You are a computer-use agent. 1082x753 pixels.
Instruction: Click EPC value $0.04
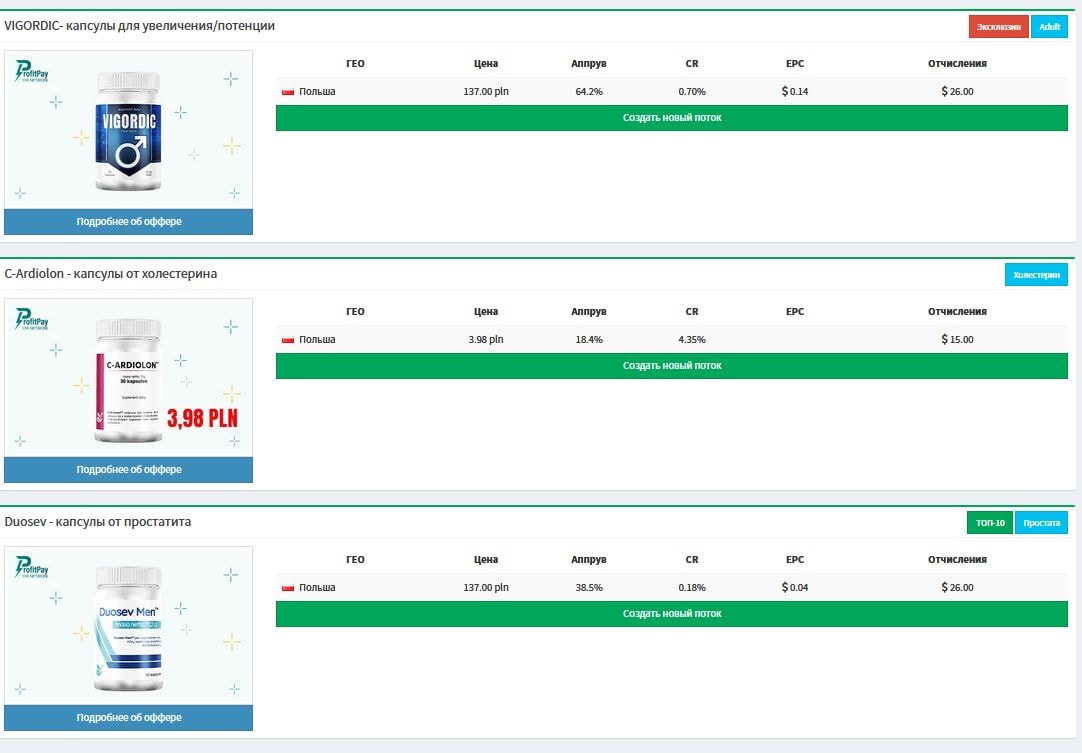795,588
